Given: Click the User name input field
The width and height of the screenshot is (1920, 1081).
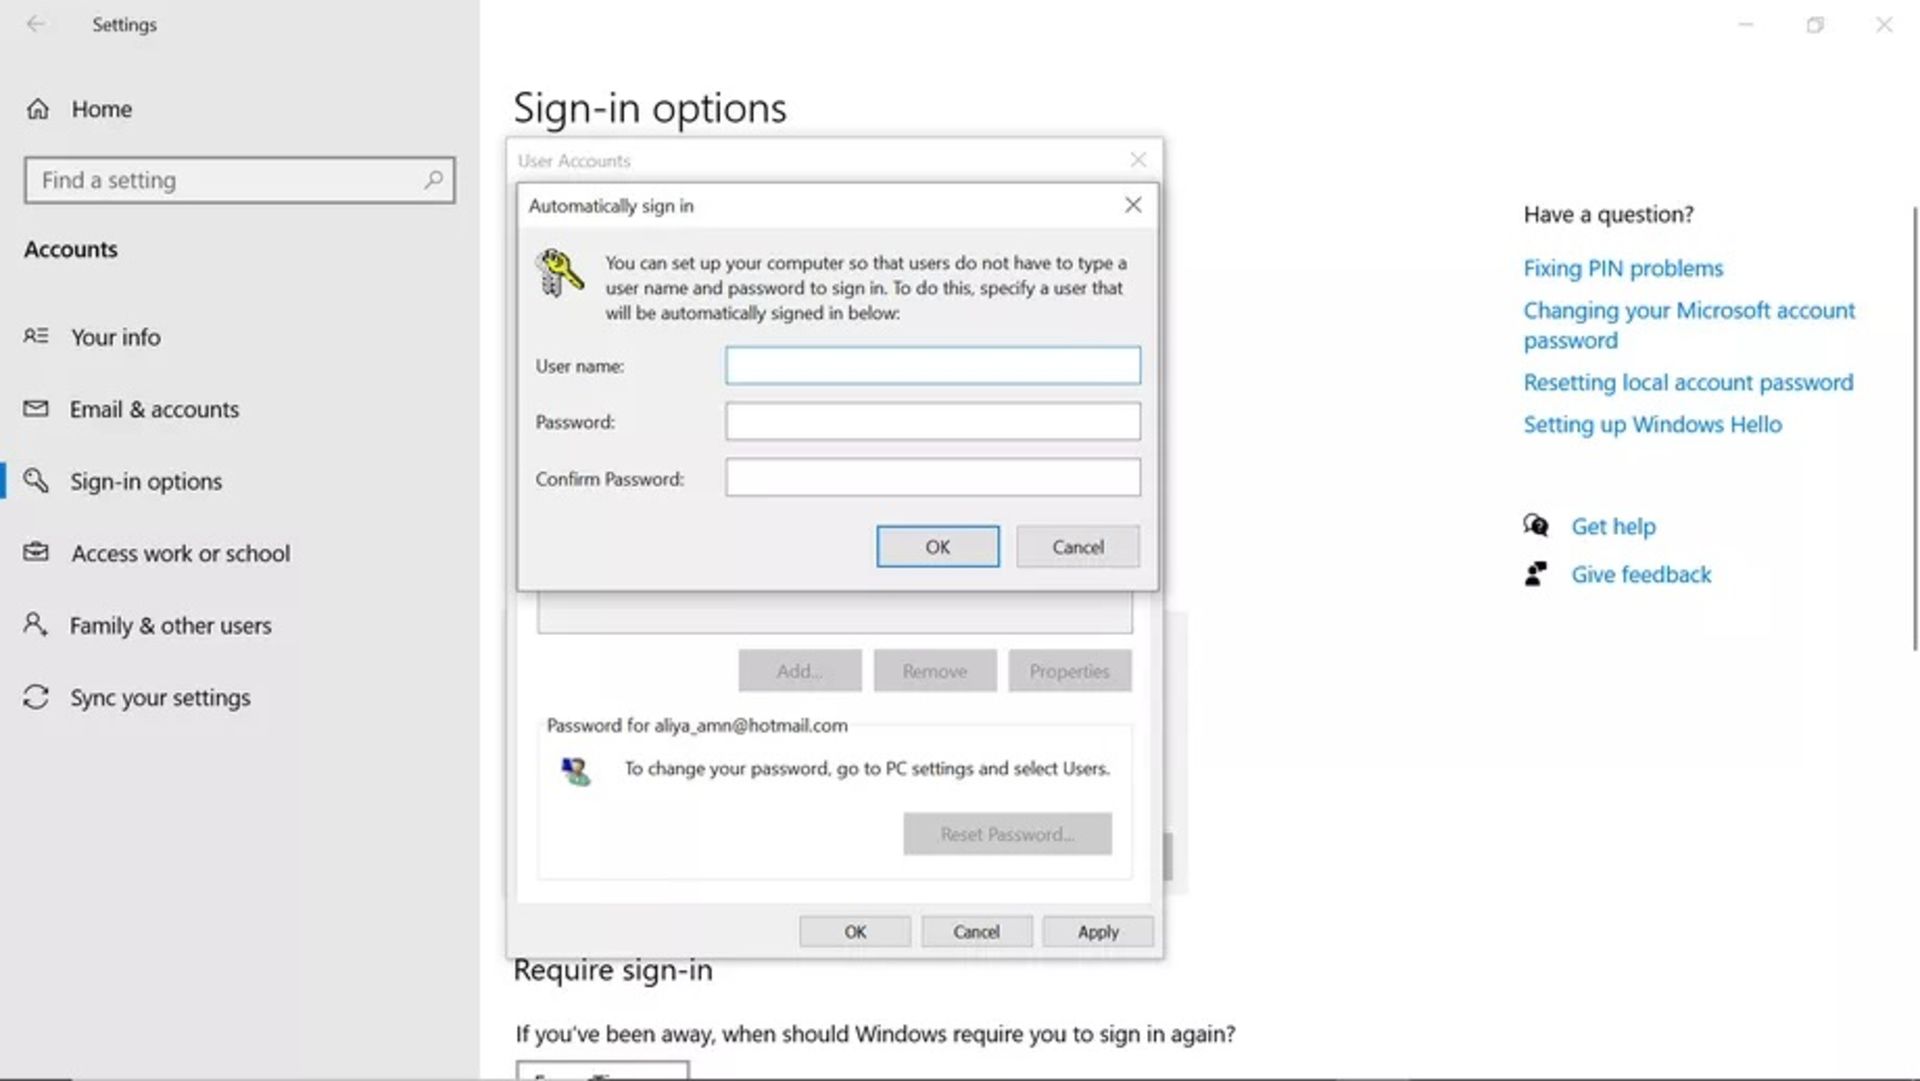Looking at the screenshot, I should pos(931,365).
